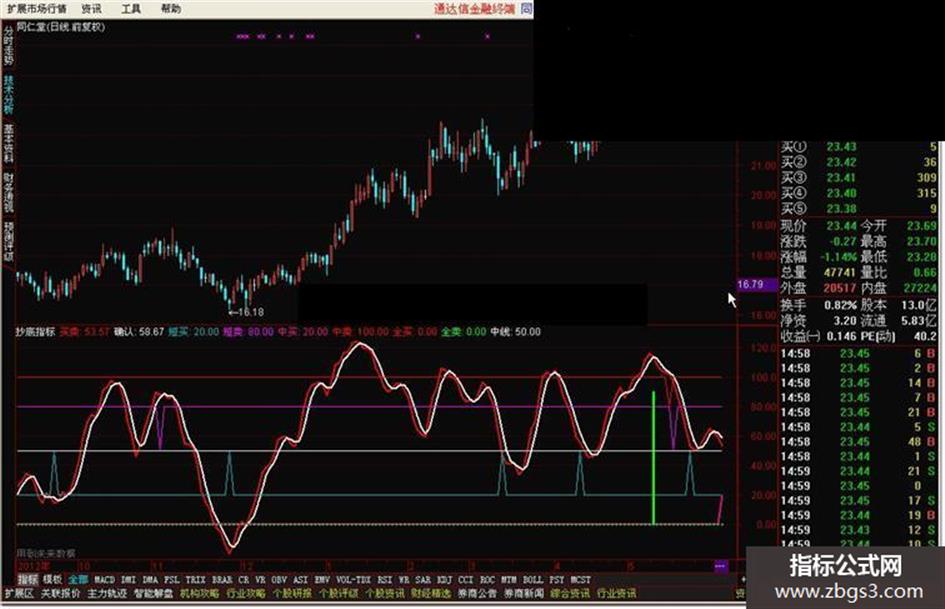Select the 分时走势 sidebar tab

coord(8,46)
